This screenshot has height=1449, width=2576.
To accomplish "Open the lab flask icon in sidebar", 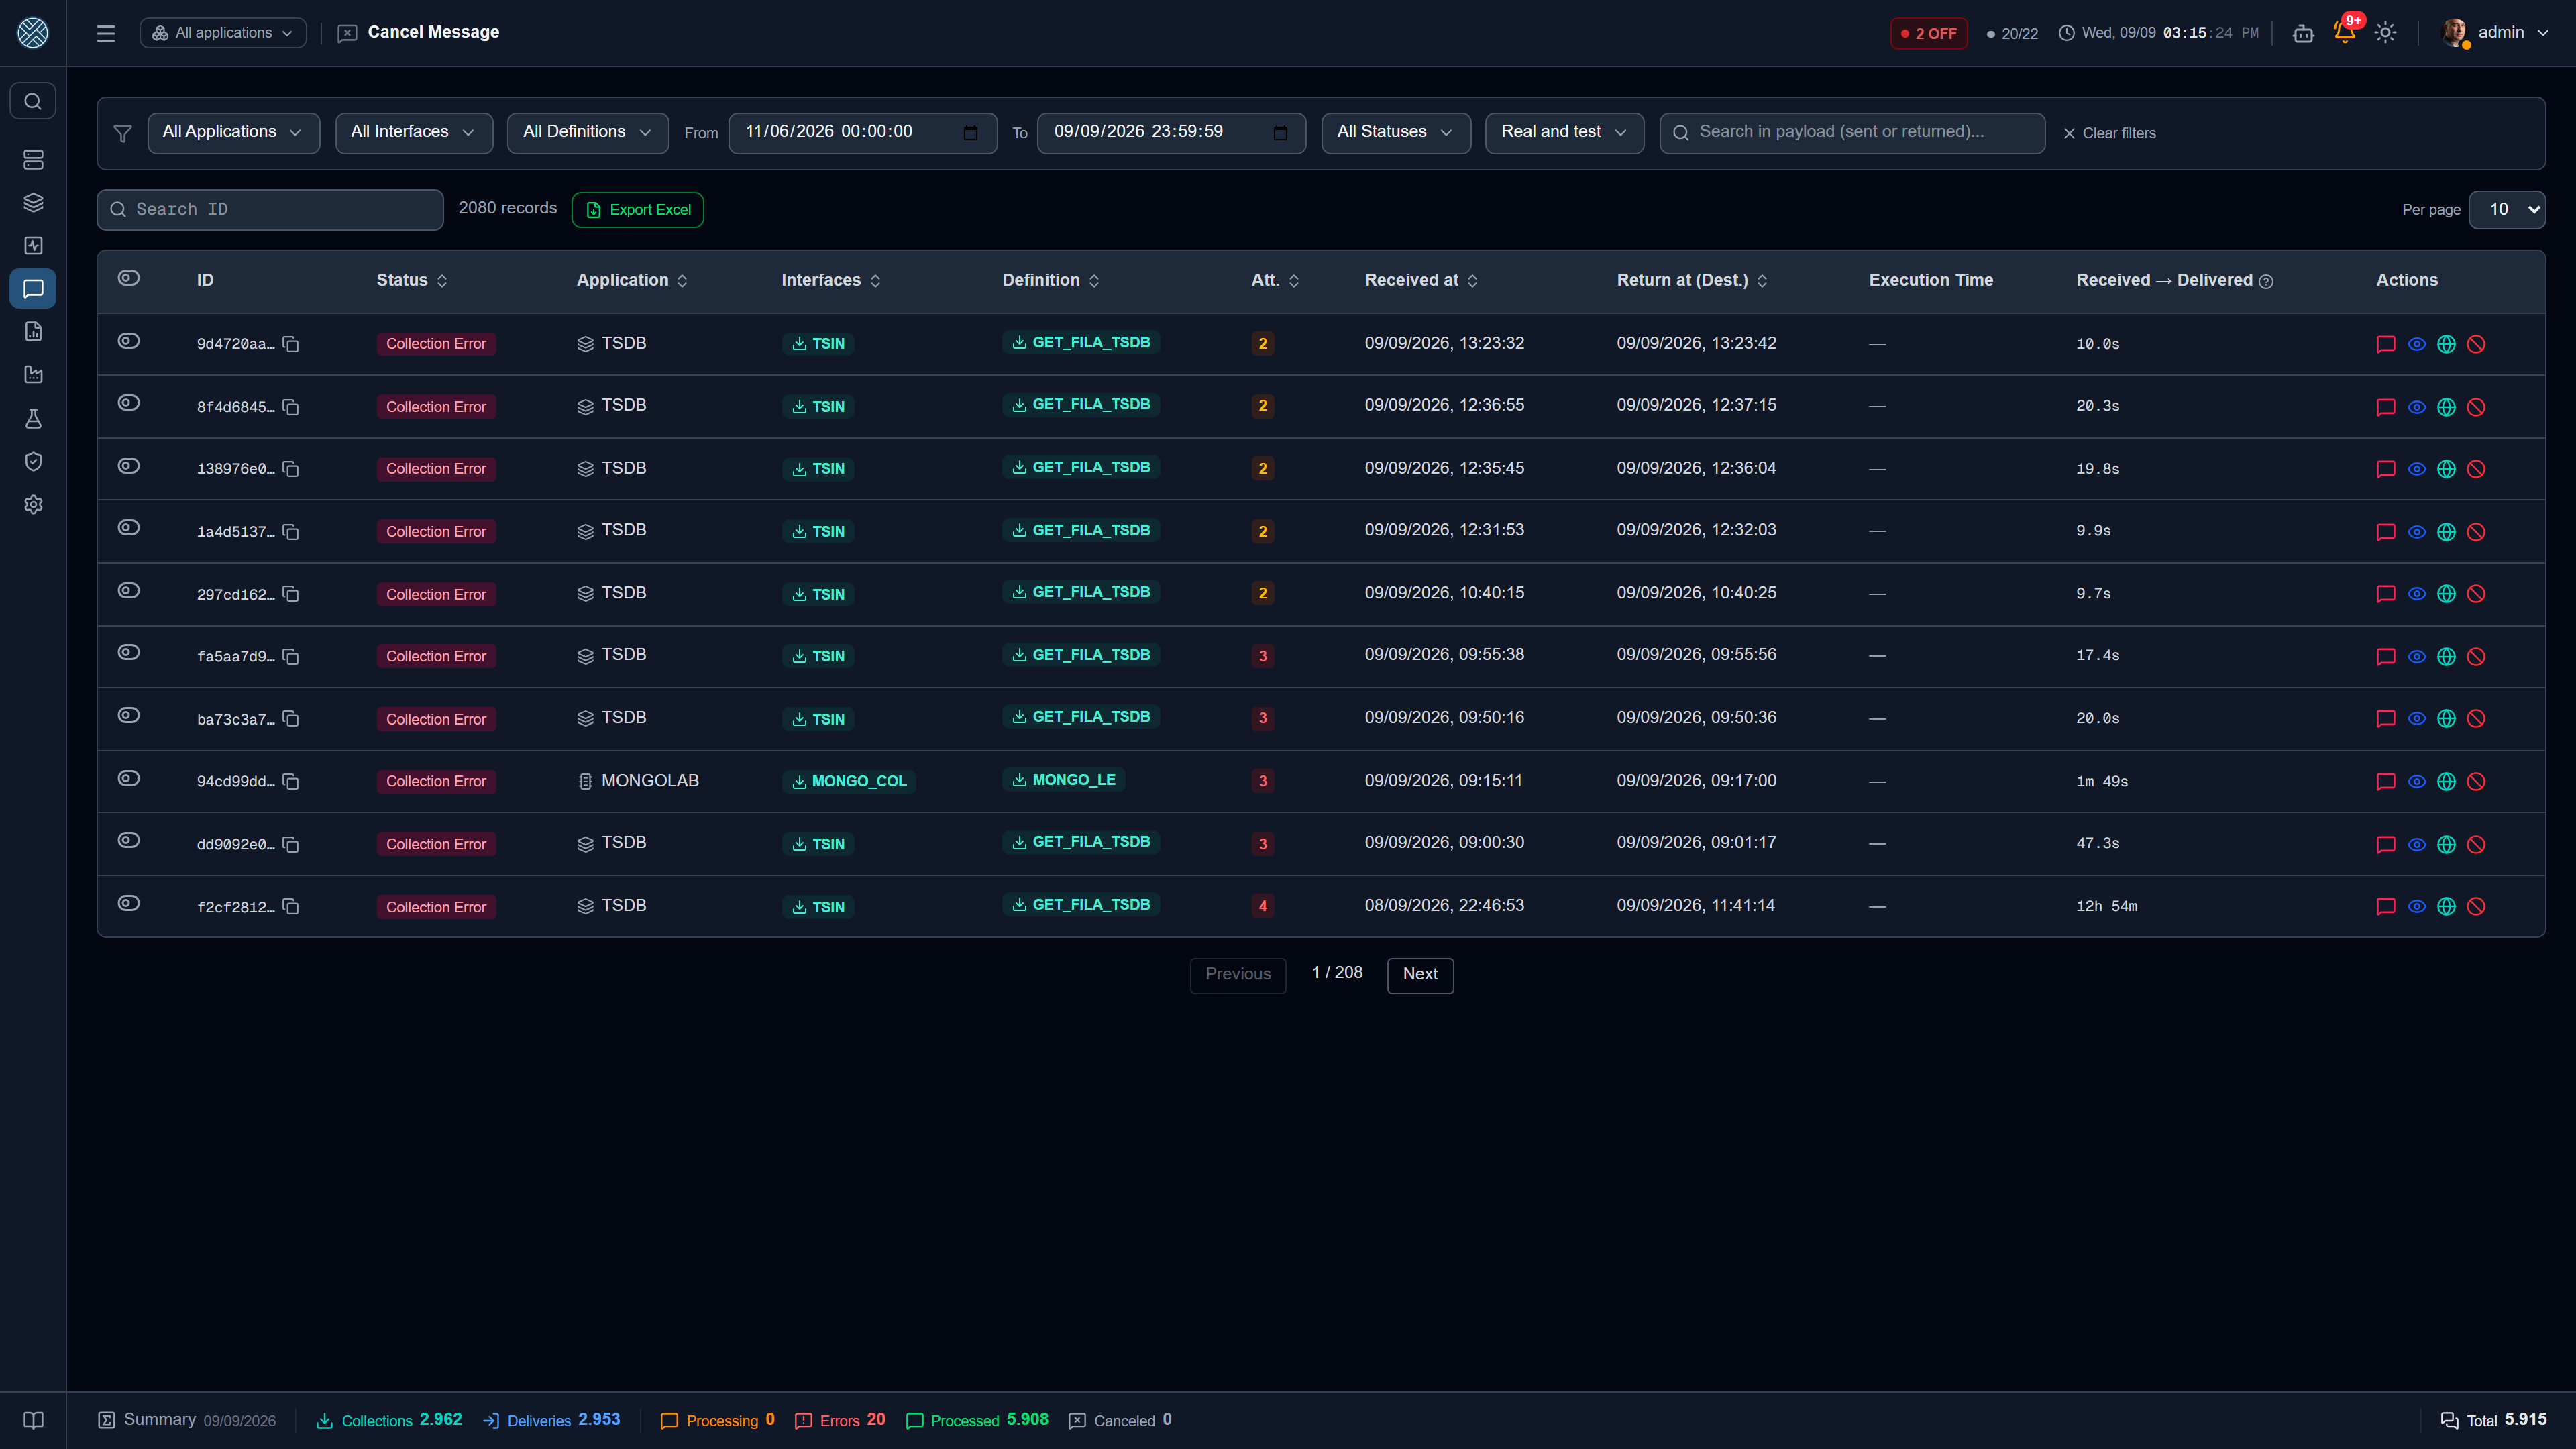I will click(33, 418).
